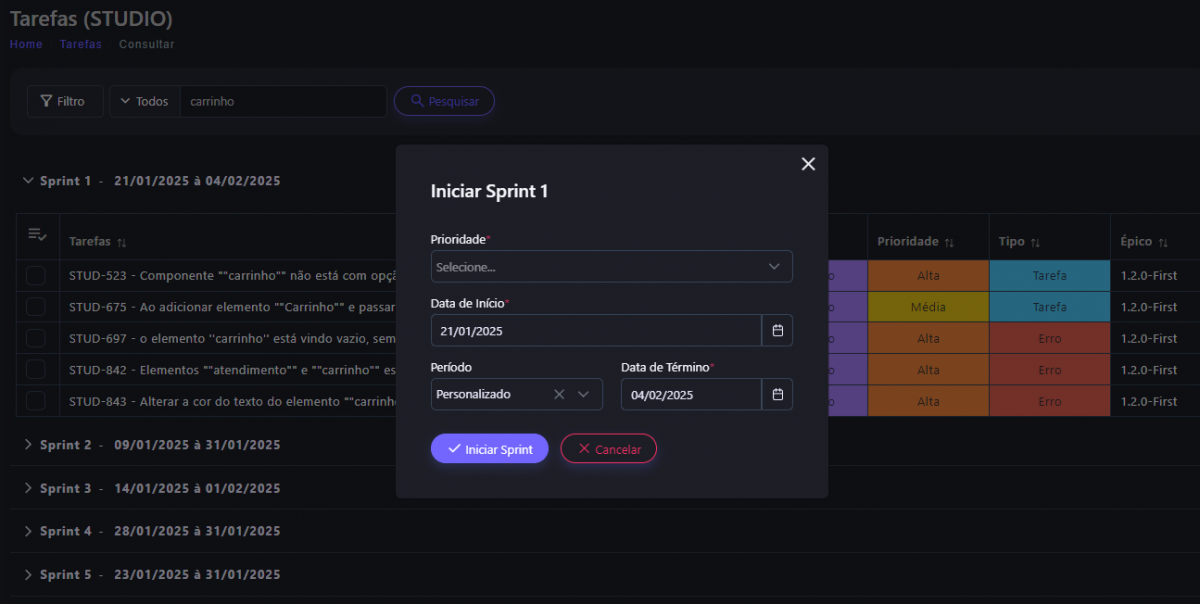1200x604 pixels.
Task: Select the checkbox for STUD-697 row
Action: [36, 339]
